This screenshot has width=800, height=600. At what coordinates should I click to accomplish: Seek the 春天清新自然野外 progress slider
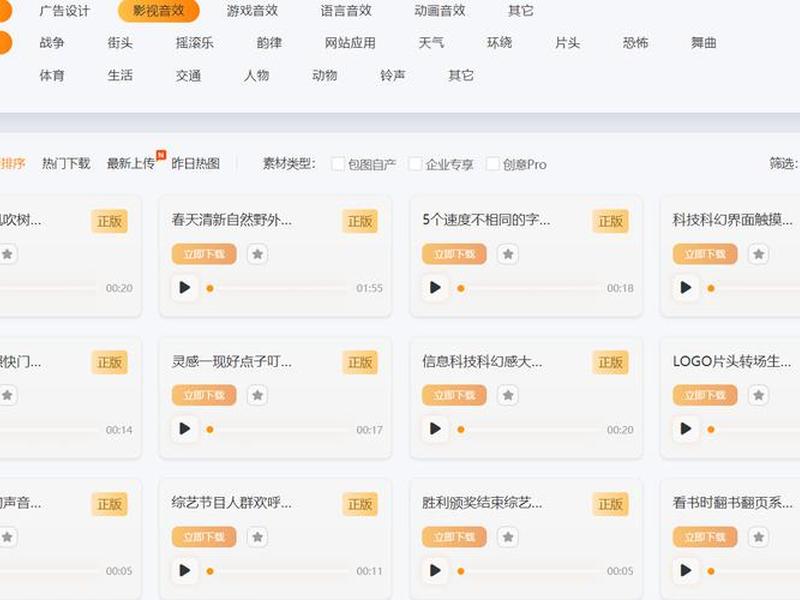click(x=276, y=288)
